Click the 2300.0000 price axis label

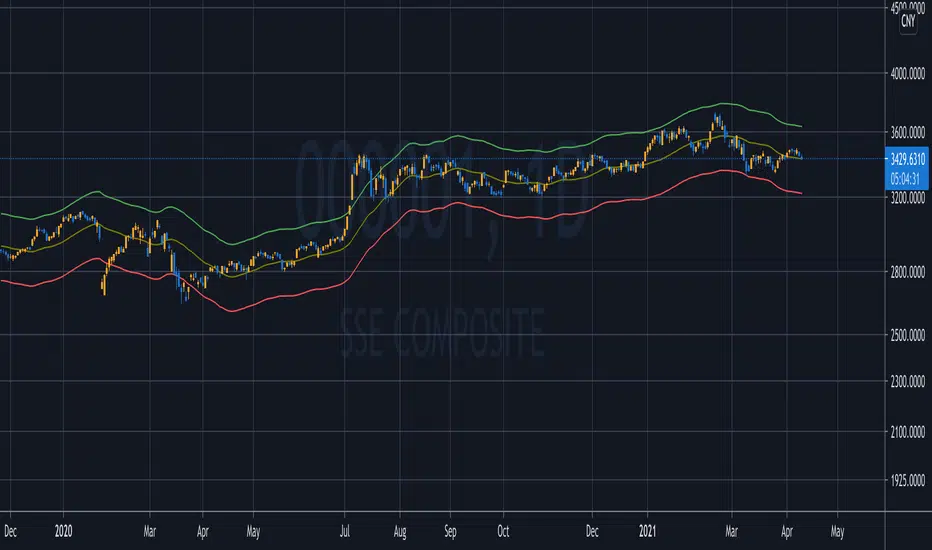coord(908,381)
